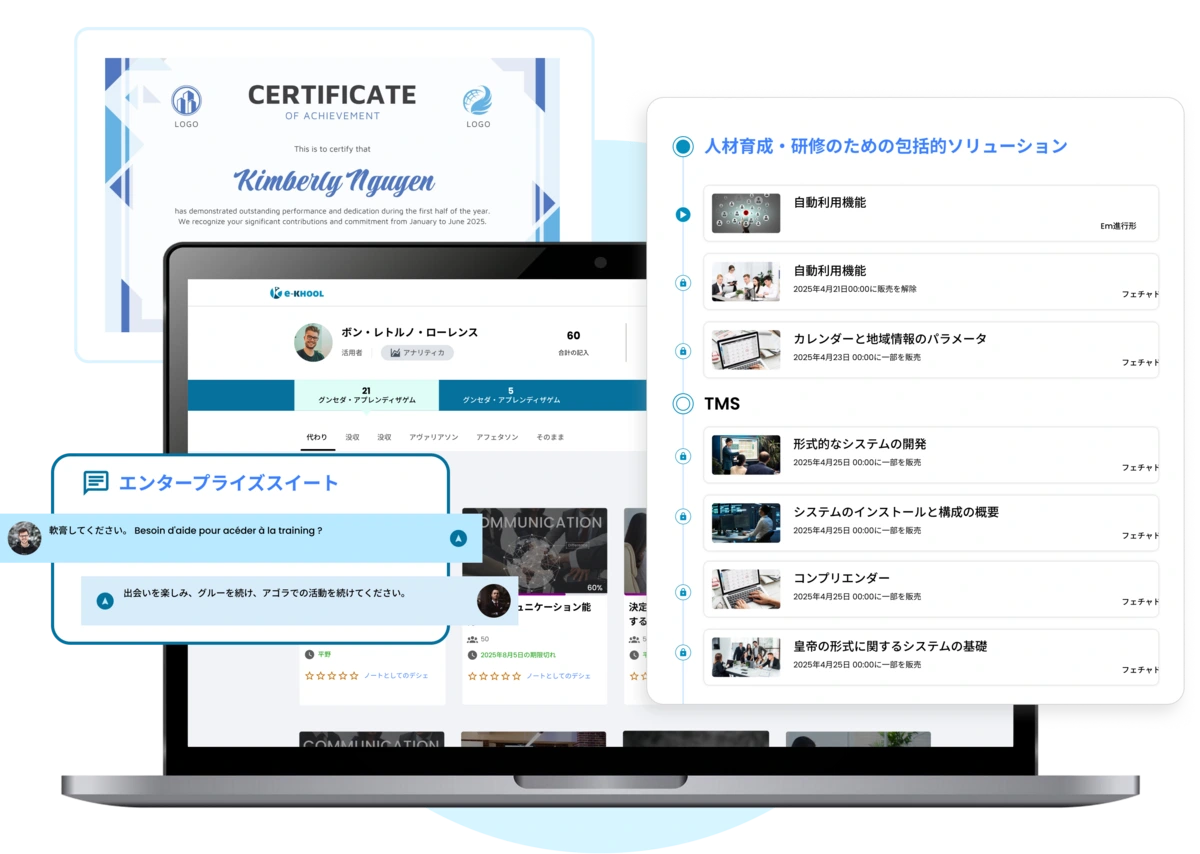Switch to the アヴァリアソン tab
This screenshot has width=1200, height=854.
433,435
